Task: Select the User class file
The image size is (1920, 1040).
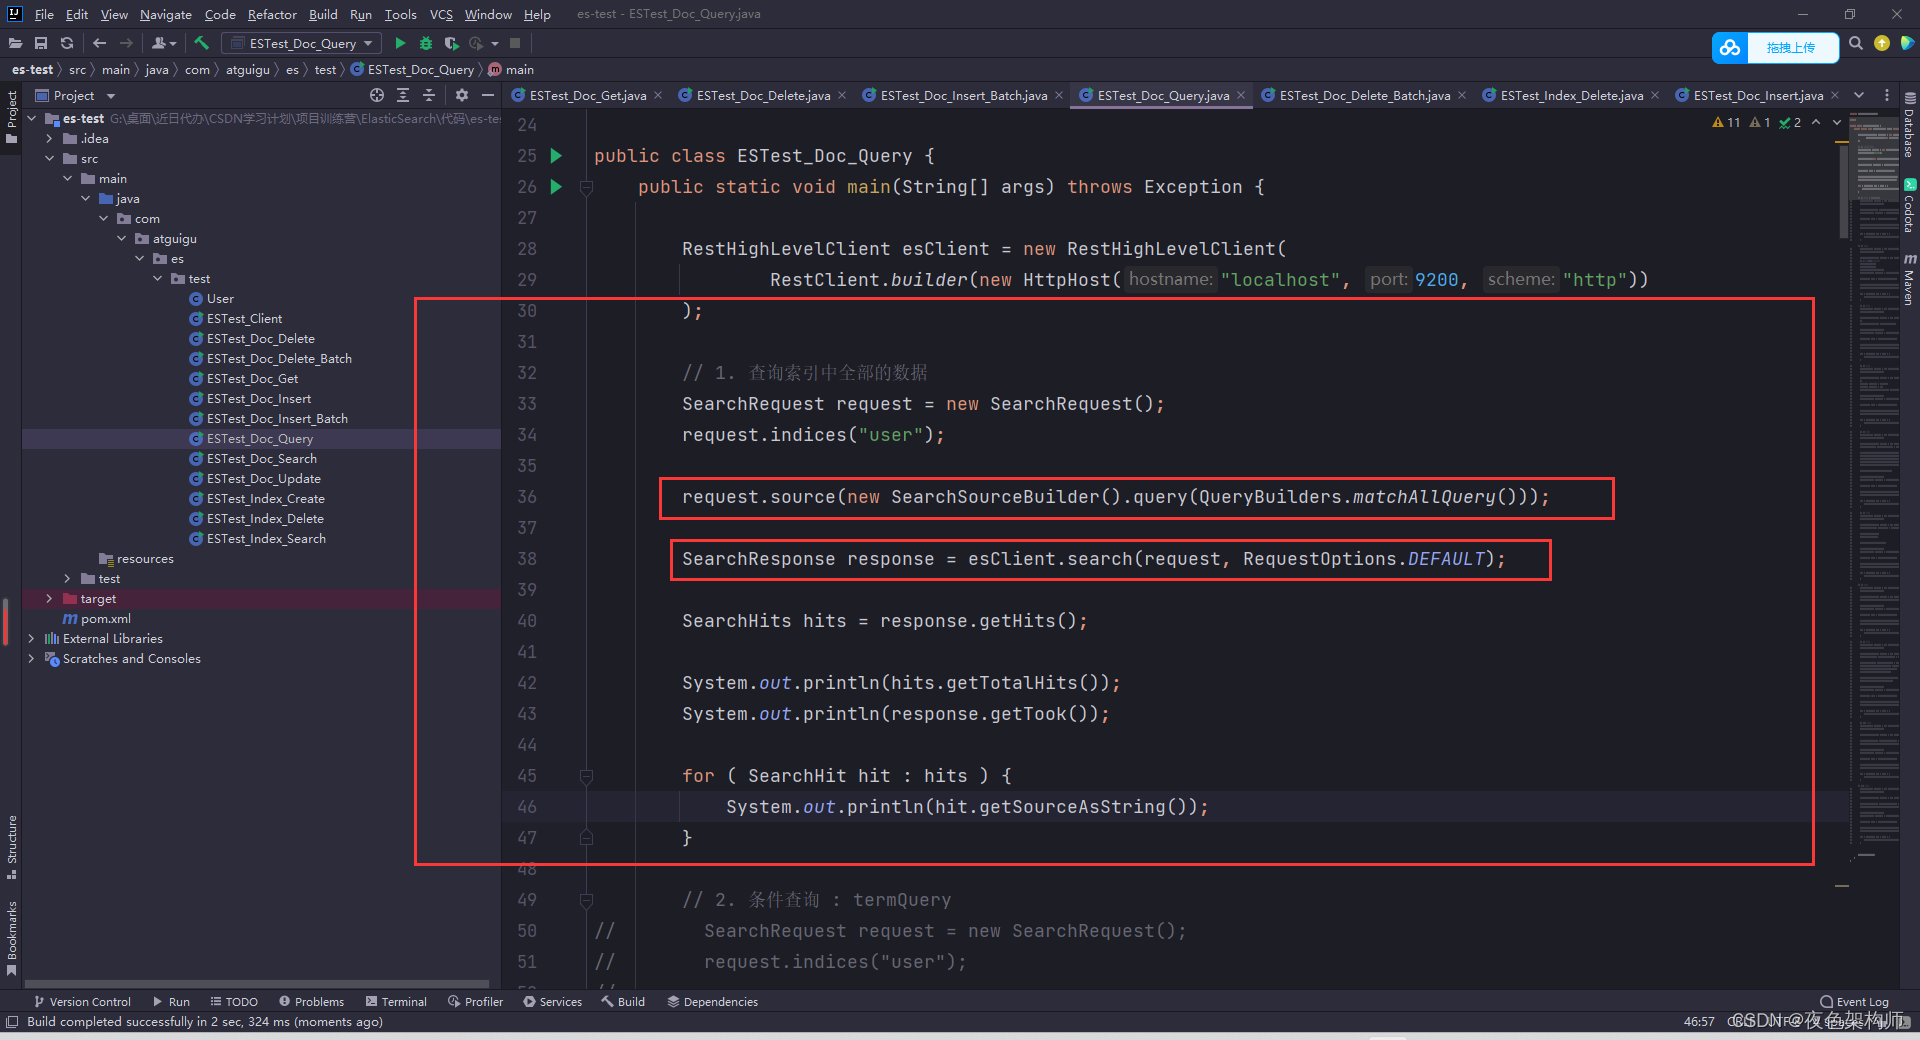Action: coord(220,299)
